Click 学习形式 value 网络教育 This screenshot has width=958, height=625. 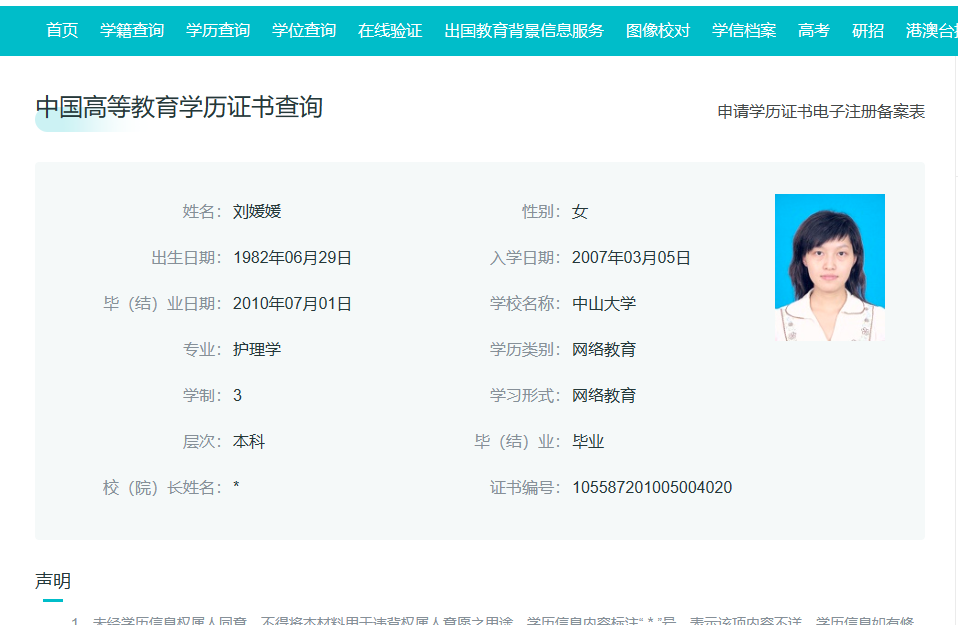tap(604, 395)
